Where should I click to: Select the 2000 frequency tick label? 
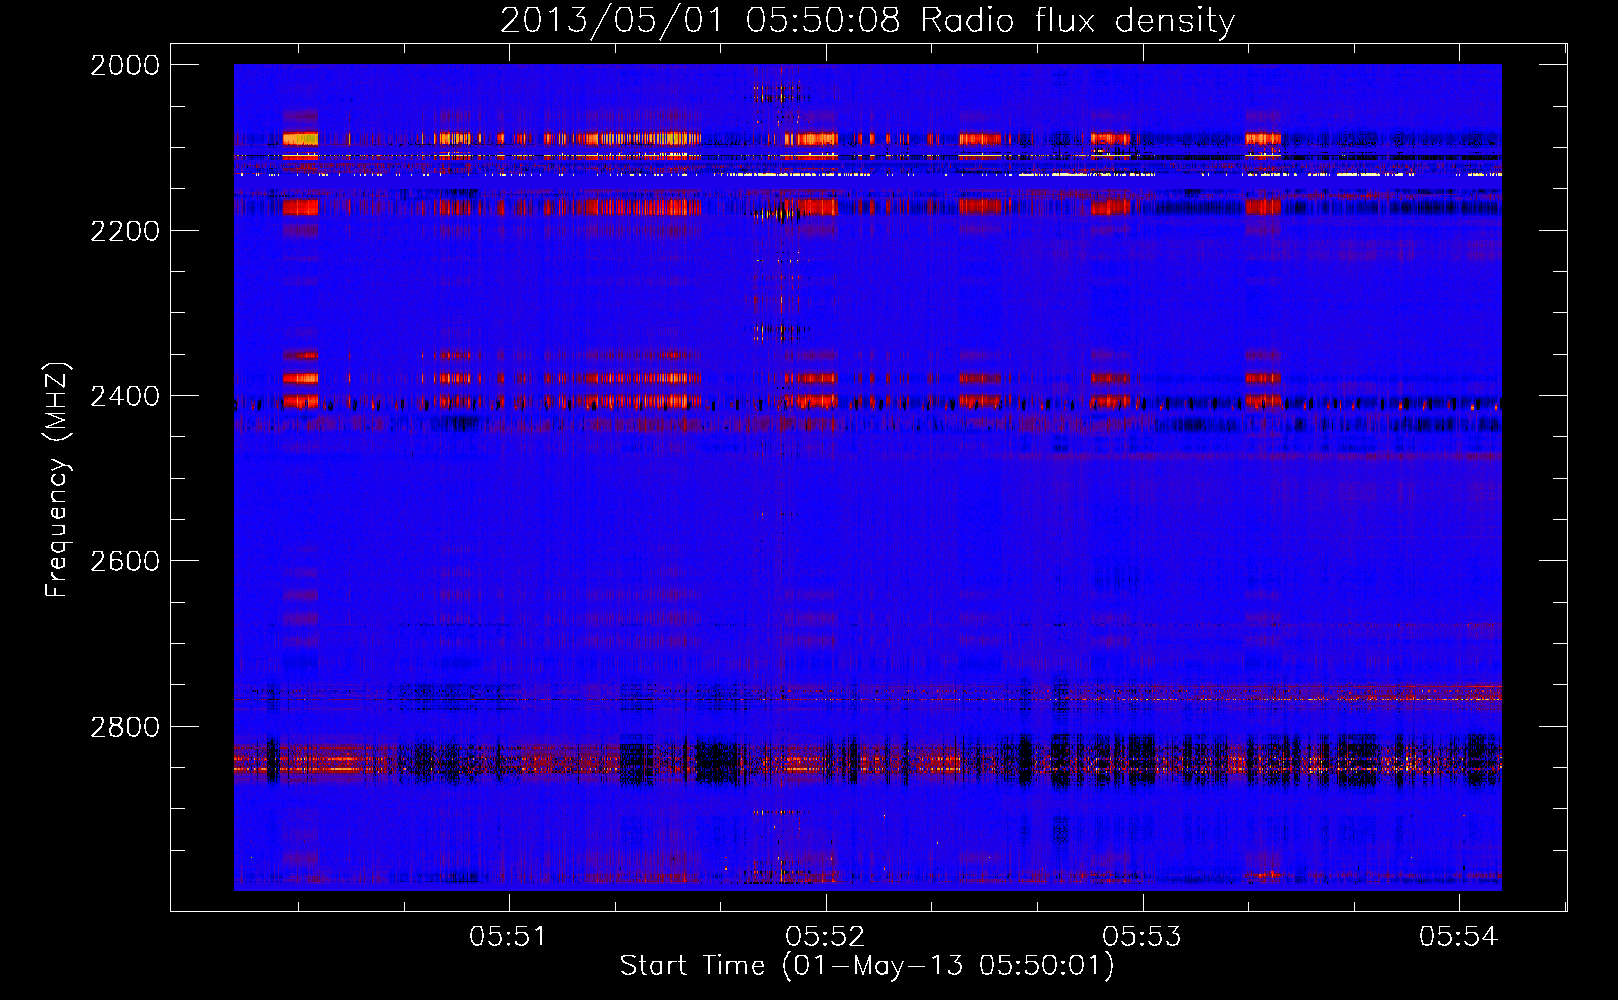[x=125, y=65]
